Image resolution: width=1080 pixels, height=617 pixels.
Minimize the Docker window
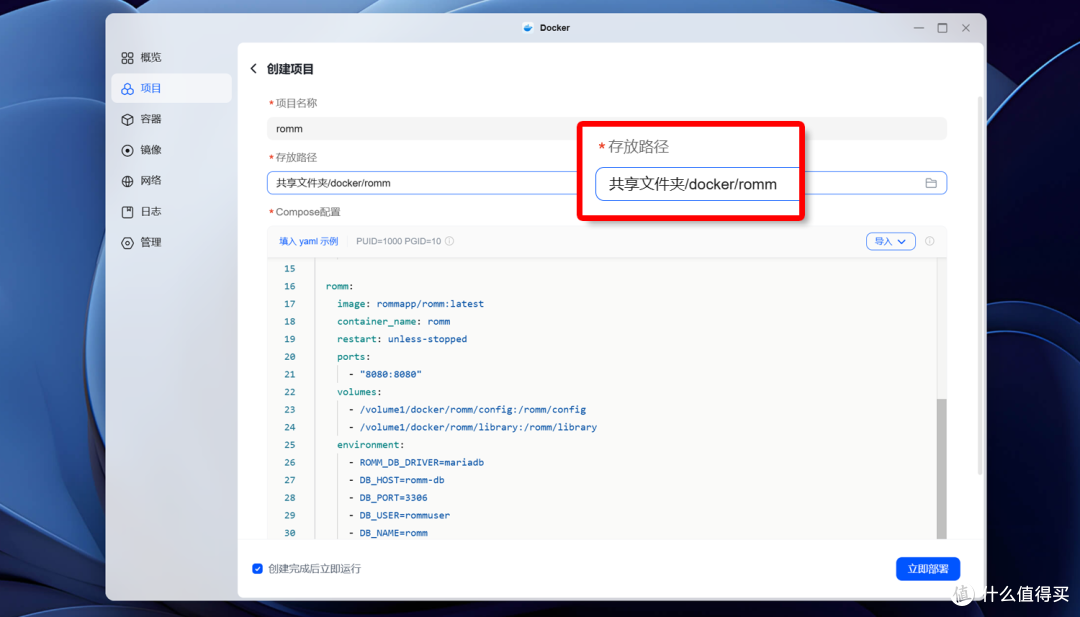tap(919, 28)
